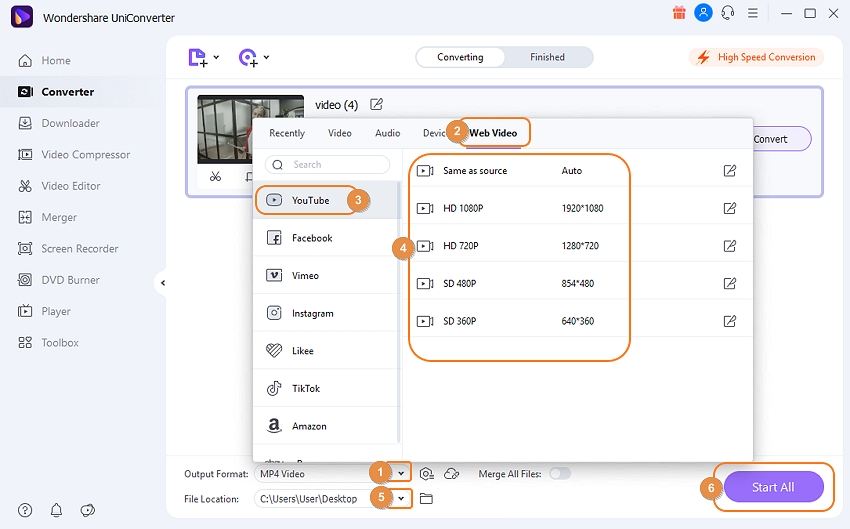The width and height of the screenshot is (850, 529).
Task: Open the Output Format dropdown arrow
Action: [x=401, y=474]
